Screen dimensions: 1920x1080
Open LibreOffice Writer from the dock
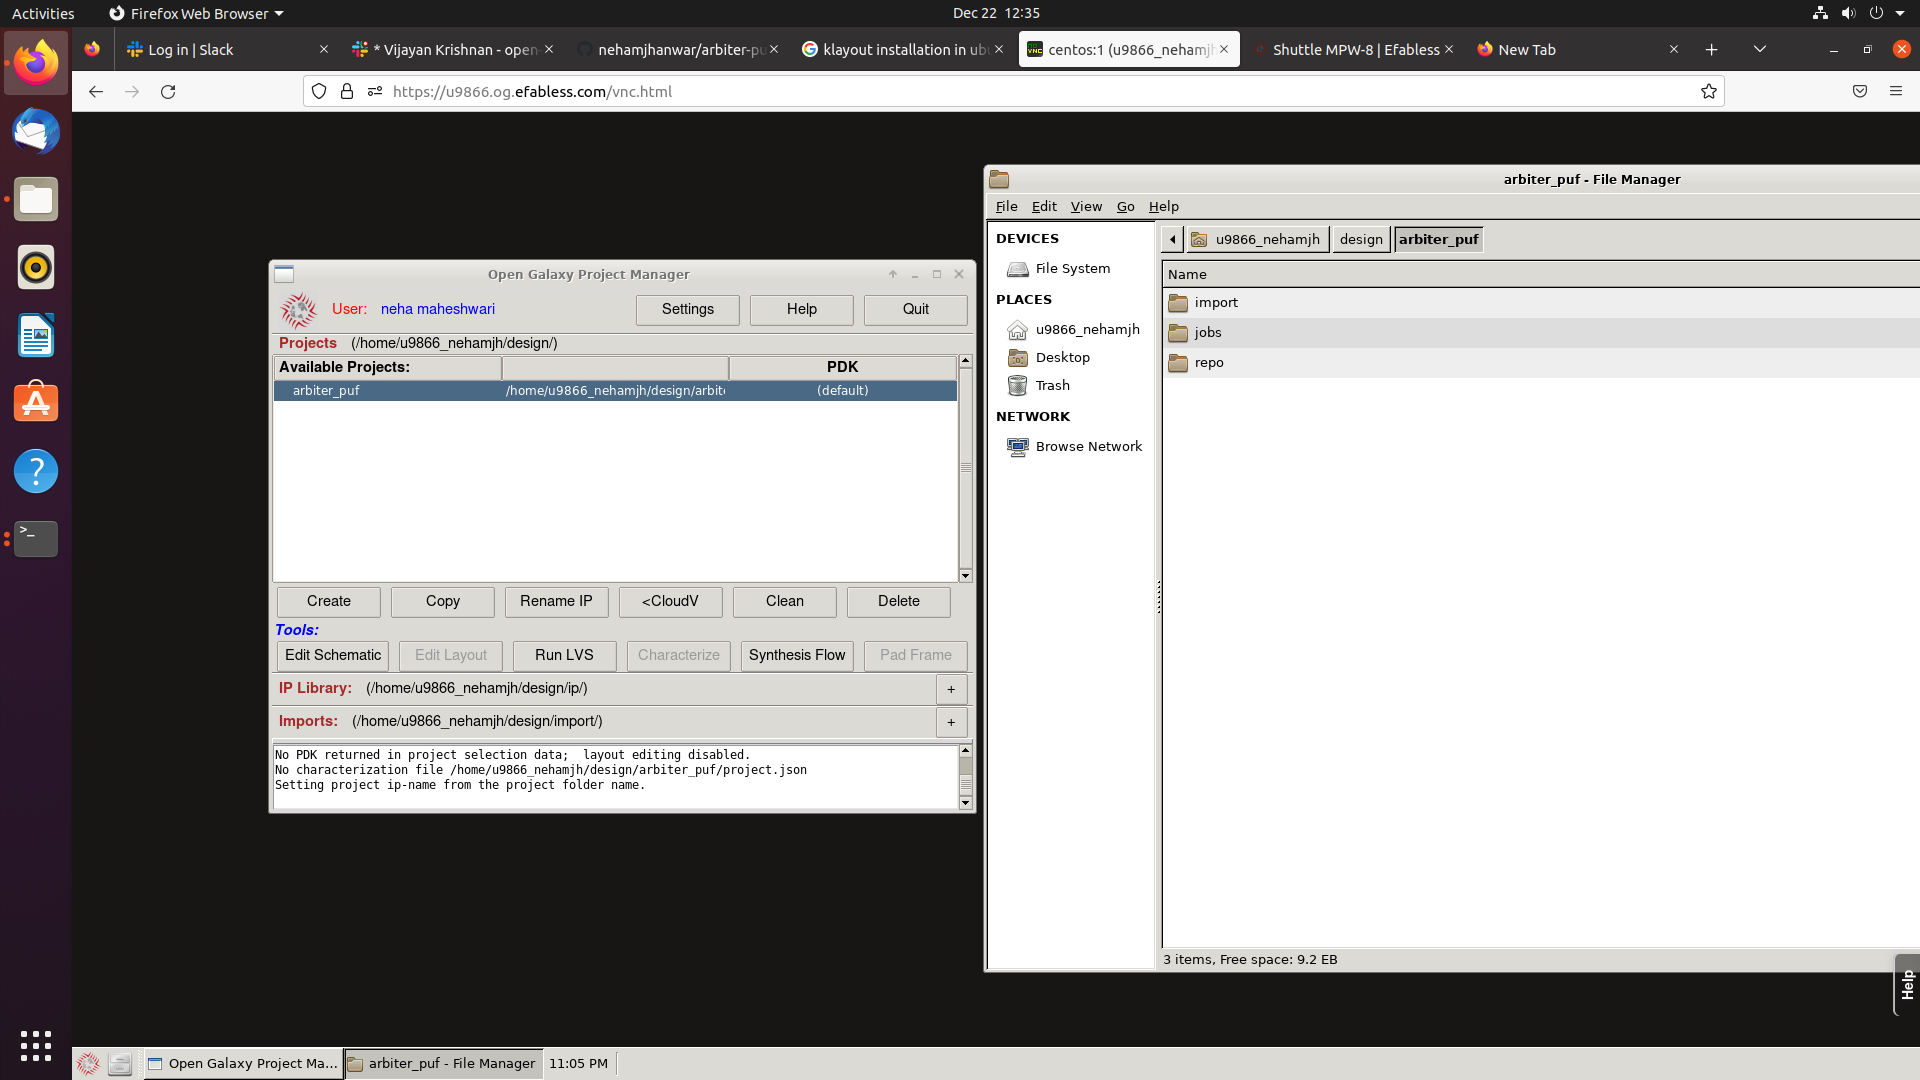click(x=35, y=335)
